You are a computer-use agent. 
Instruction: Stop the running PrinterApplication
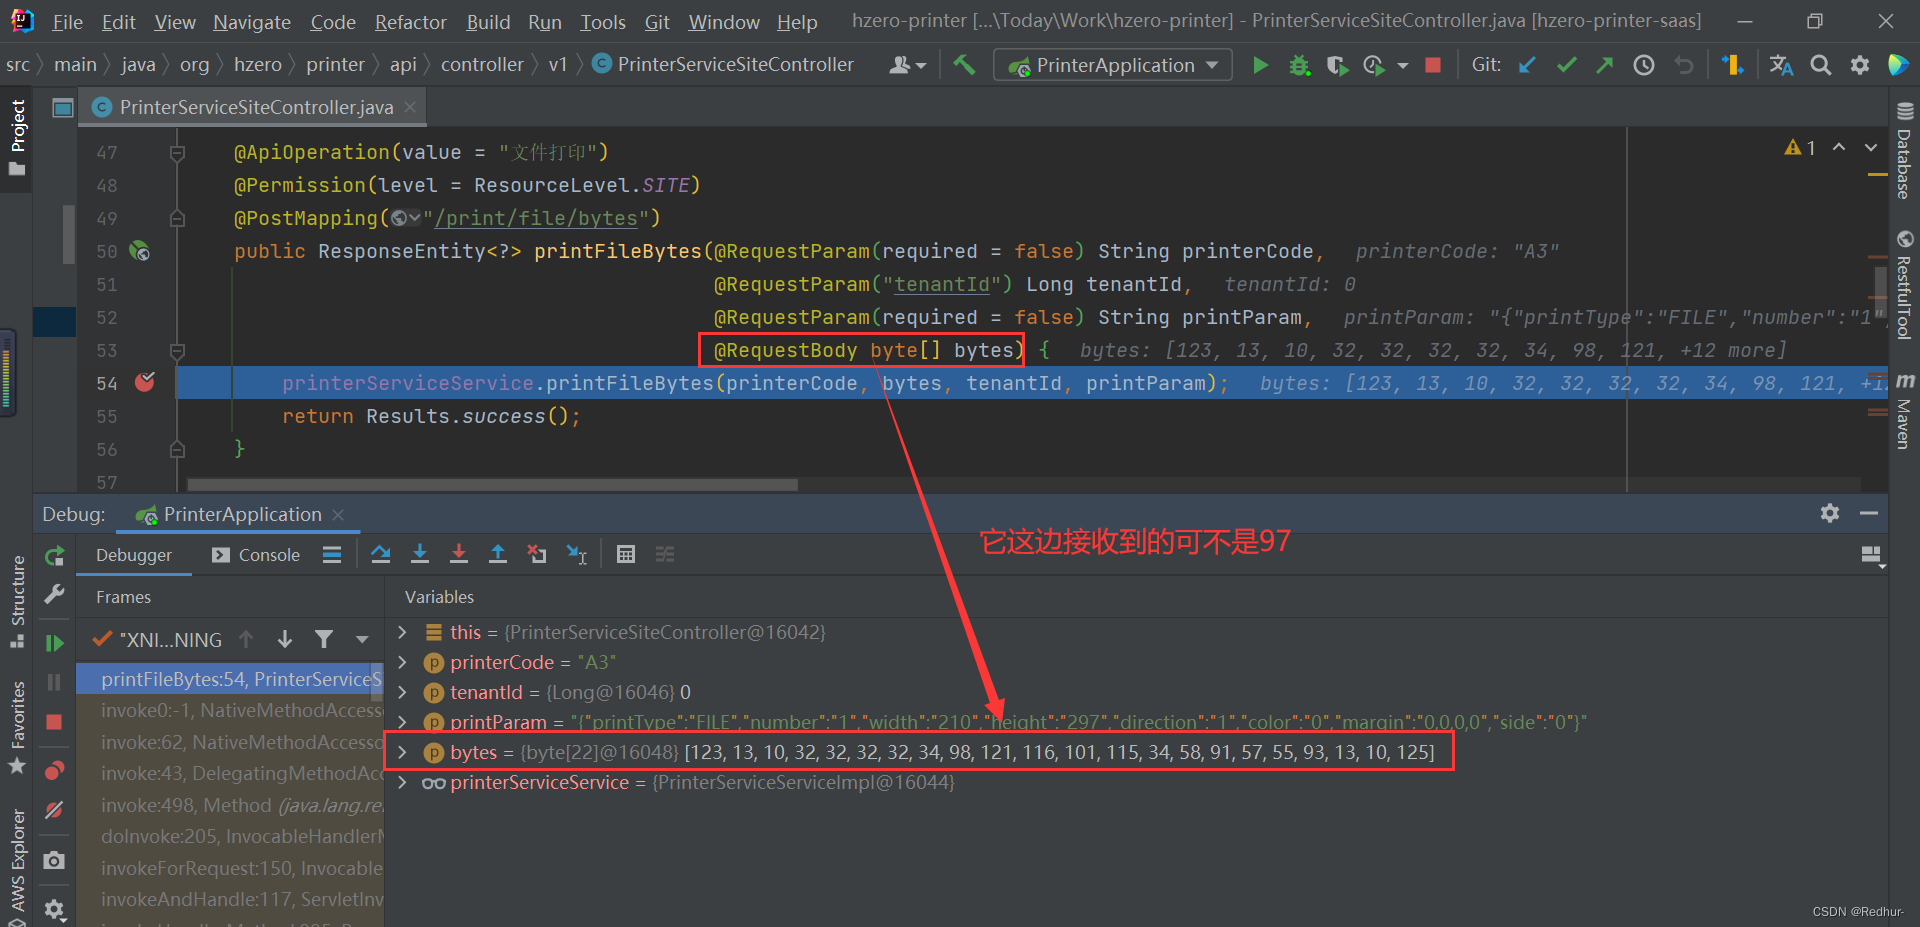click(x=1432, y=64)
